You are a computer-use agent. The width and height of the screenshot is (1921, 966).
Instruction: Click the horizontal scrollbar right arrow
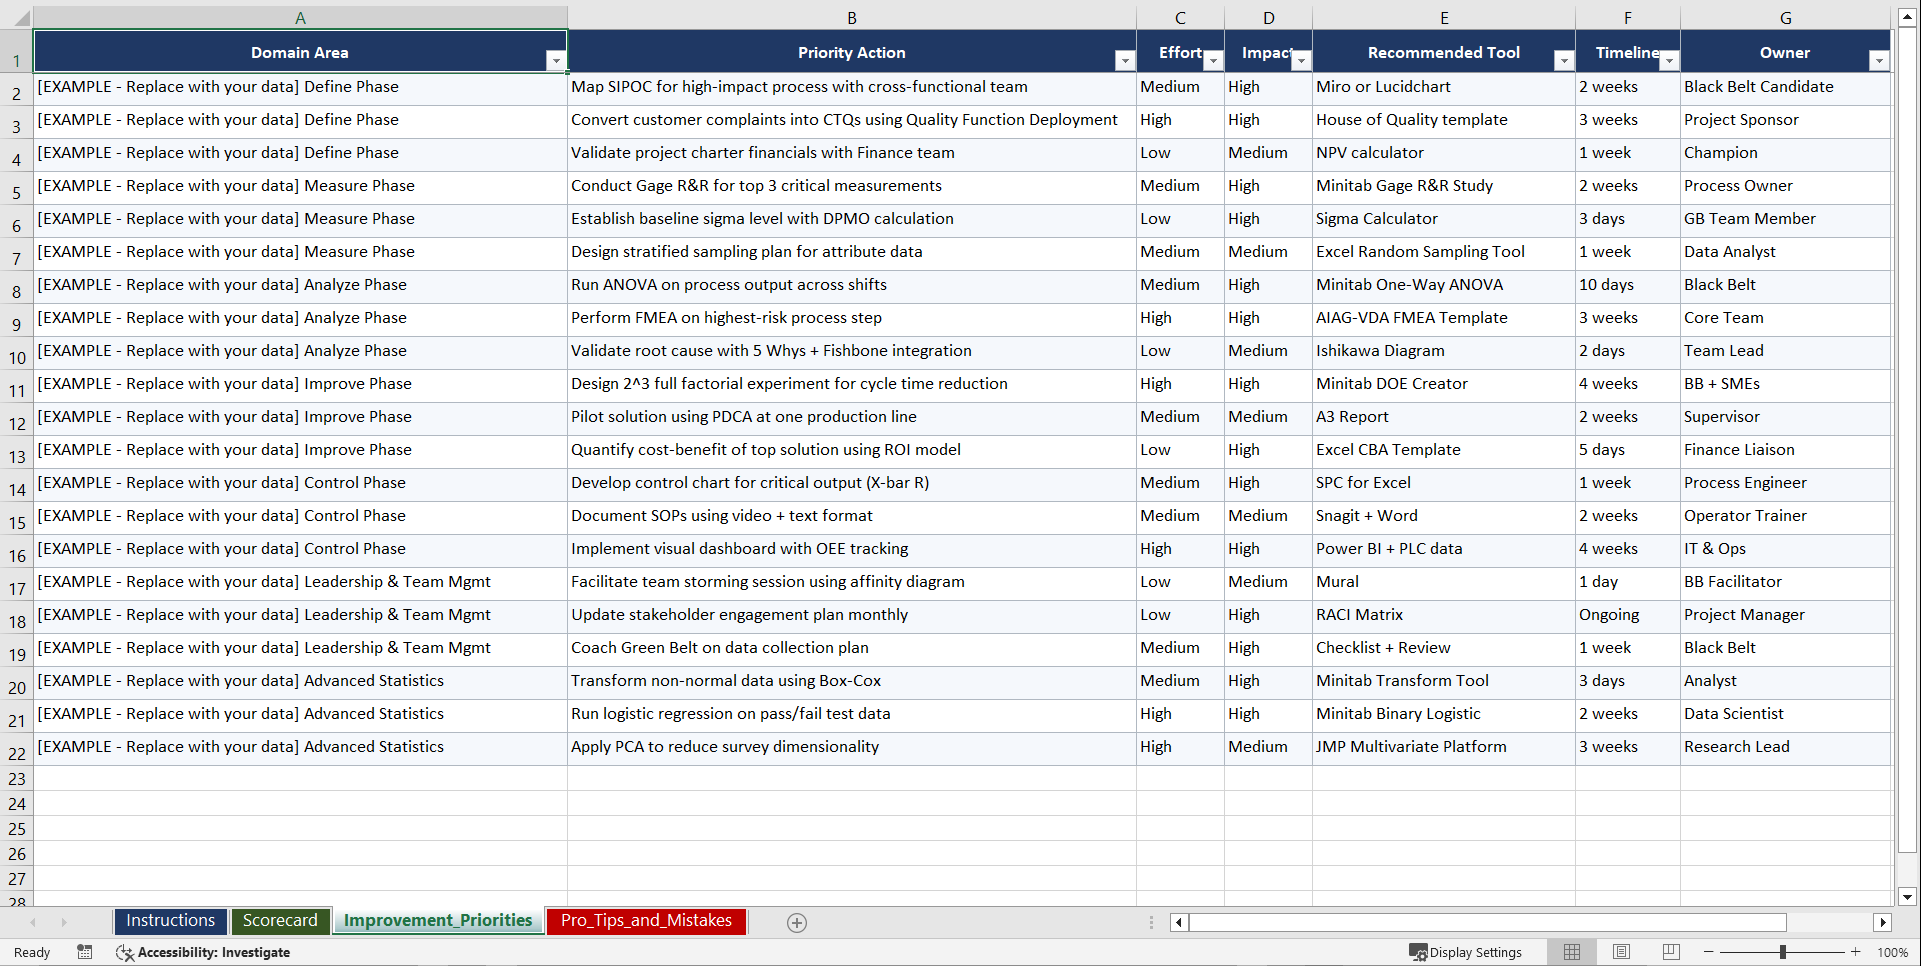pyautogui.click(x=1884, y=922)
